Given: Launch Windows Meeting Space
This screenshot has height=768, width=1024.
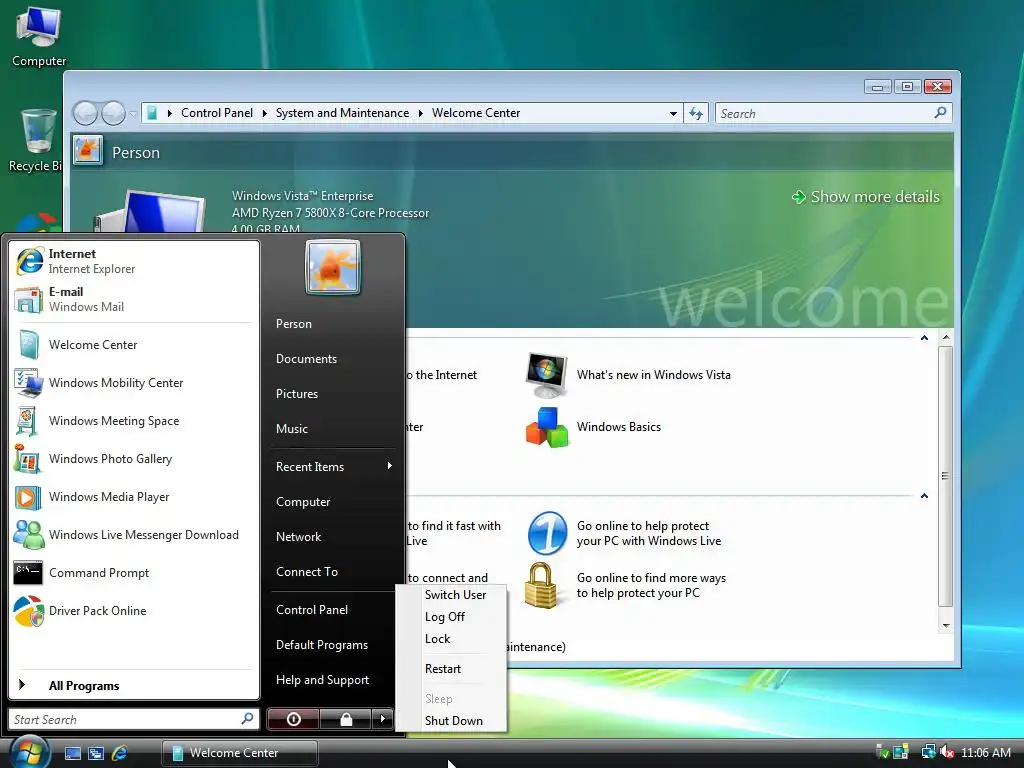Looking at the screenshot, I should pyautogui.click(x=134, y=421).
